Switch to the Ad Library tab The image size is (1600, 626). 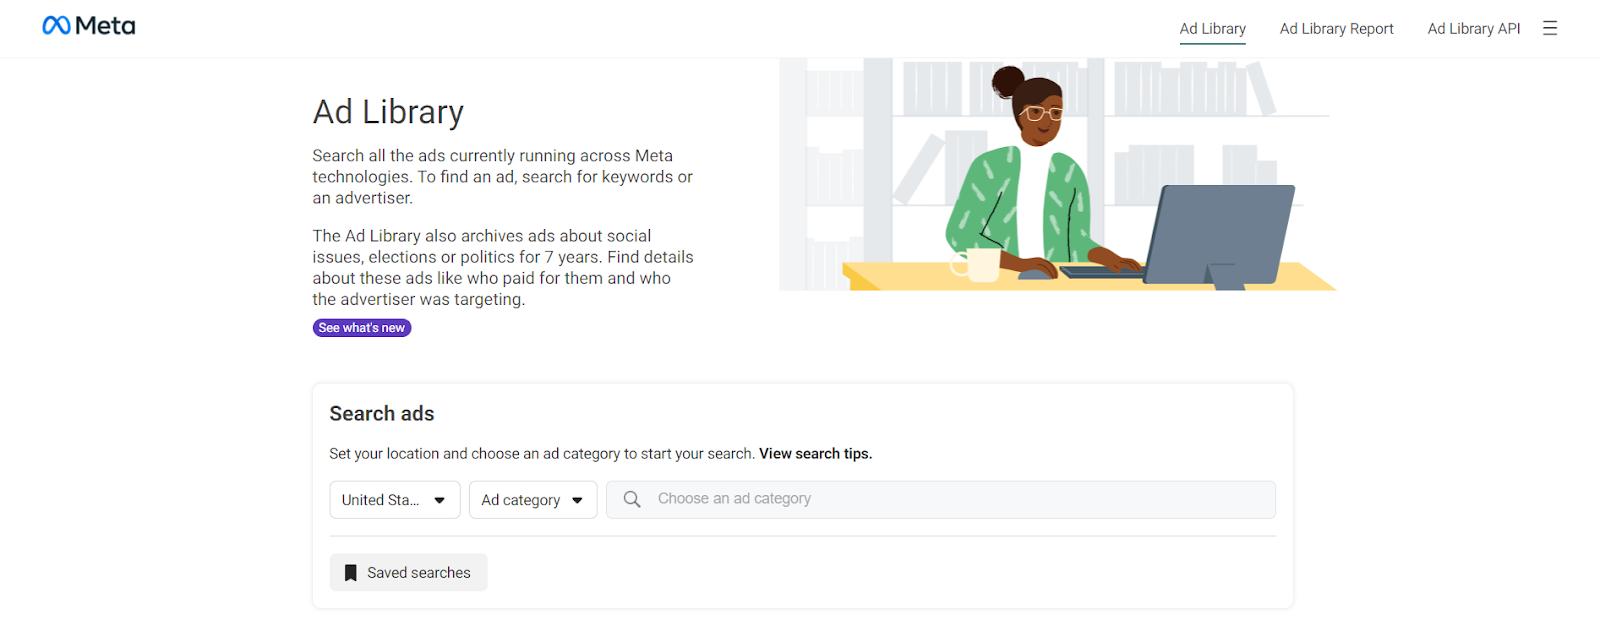click(1212, 29)
